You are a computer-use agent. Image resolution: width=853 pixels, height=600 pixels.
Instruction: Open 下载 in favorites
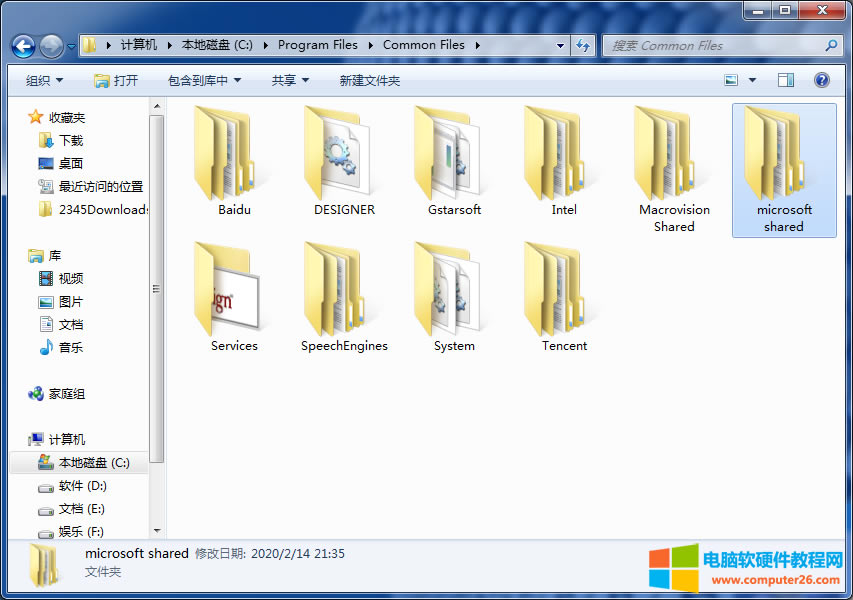click(61, 141)
